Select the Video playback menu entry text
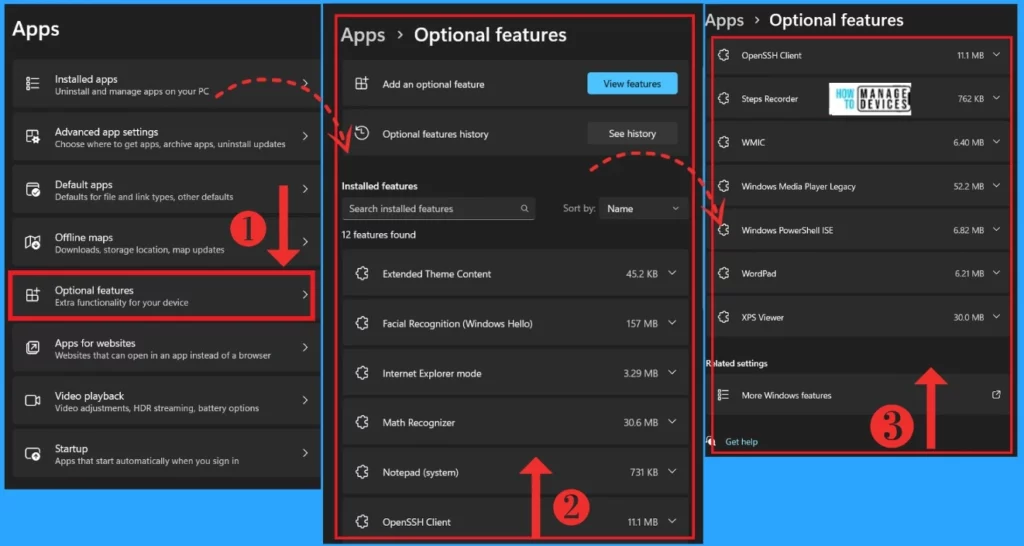Image resolution: width=1024 pixels, height=546 pixels. pos(89,396)
